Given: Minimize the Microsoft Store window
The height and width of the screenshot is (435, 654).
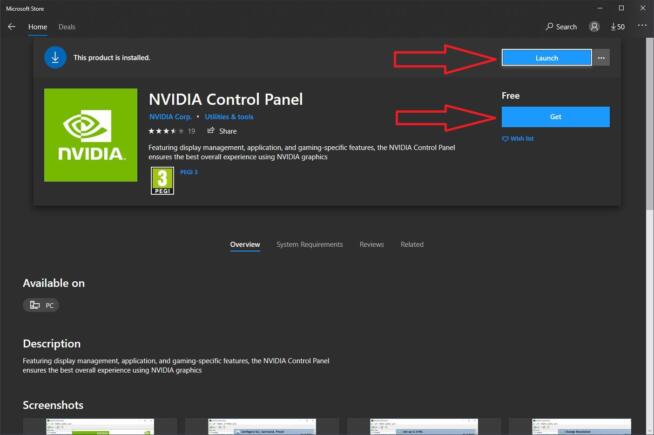Looking at the screenshot, I should 600,8.
